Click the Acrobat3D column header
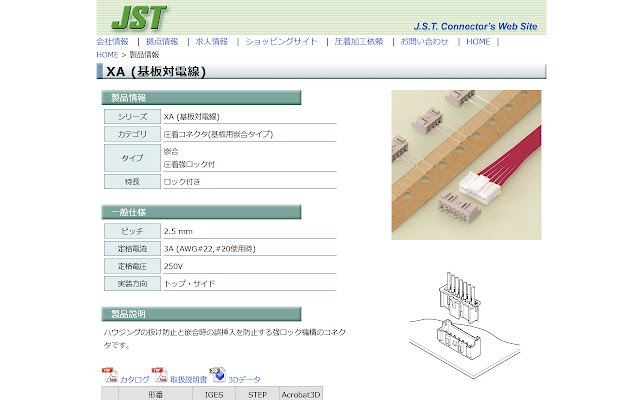The image size is (640, 400). 301,394
